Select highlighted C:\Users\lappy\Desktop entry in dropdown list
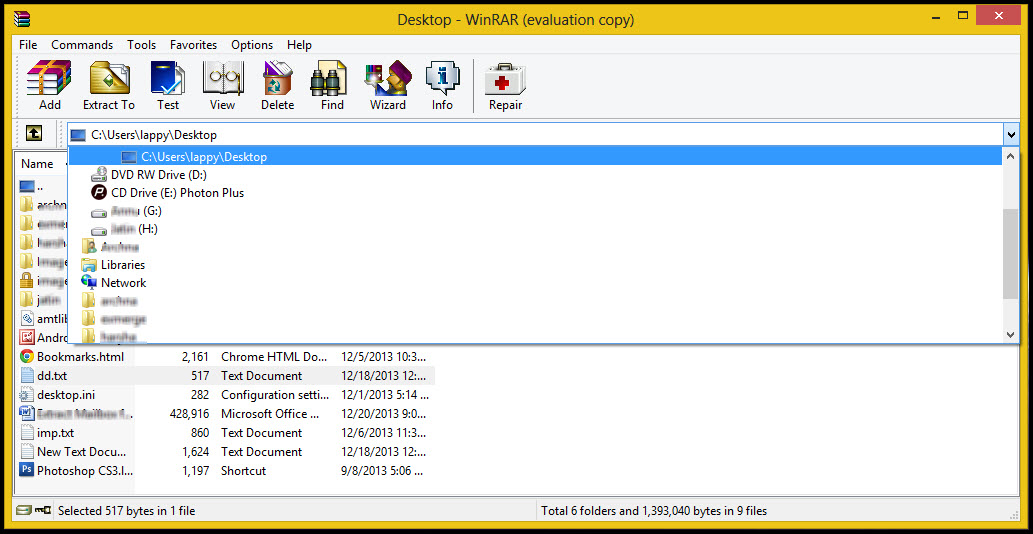This screenshot has width=1033, height=534. [x=536, y=157]
